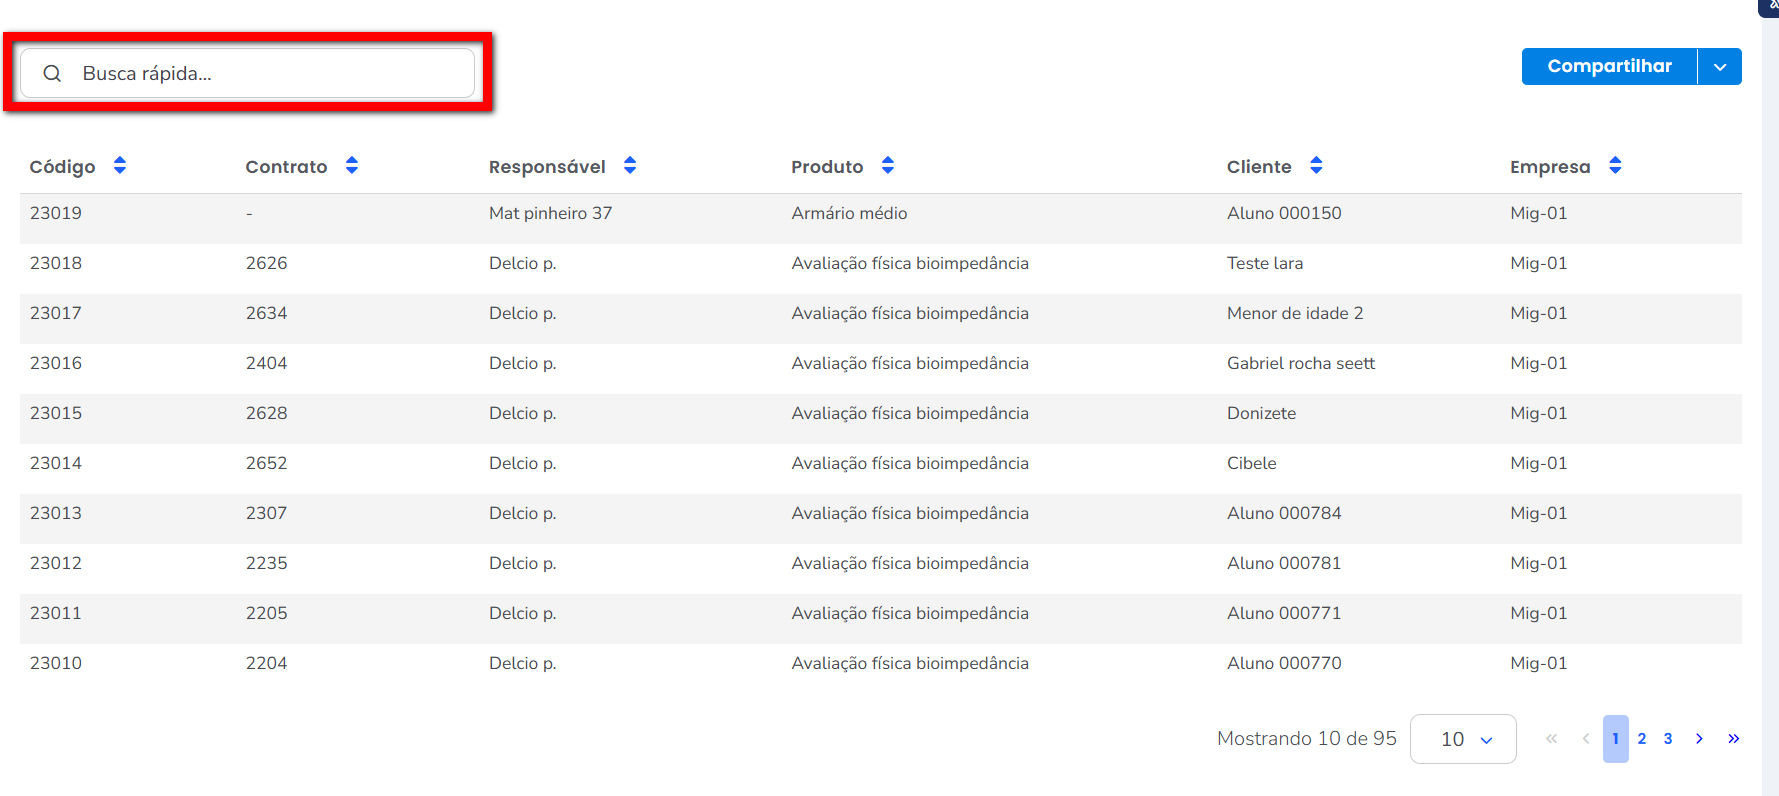The image size is (1779, 796).
Task: Sort by Empresa with arrow icon
Action: coord(1615,166)
